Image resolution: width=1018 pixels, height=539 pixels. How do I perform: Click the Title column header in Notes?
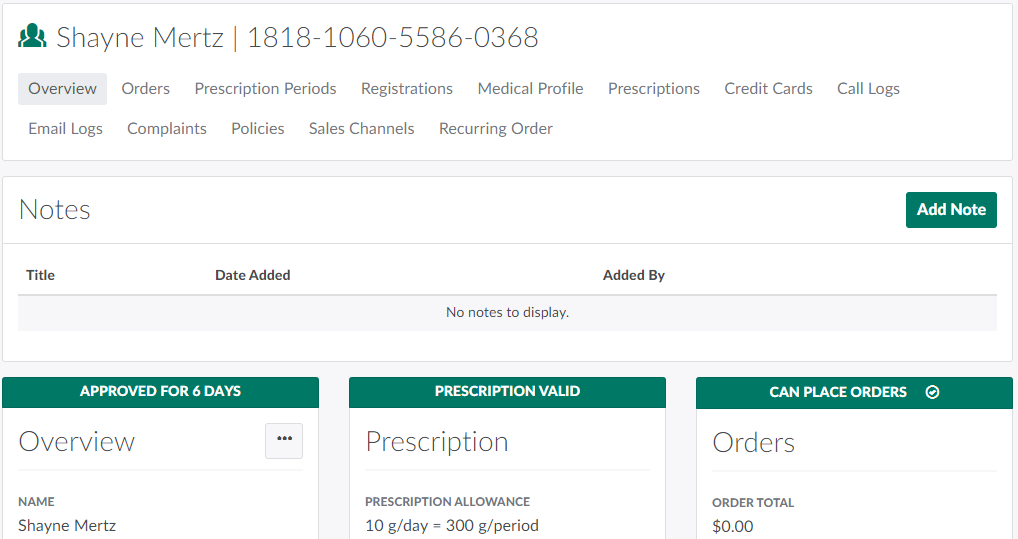[x=40, y=275]
